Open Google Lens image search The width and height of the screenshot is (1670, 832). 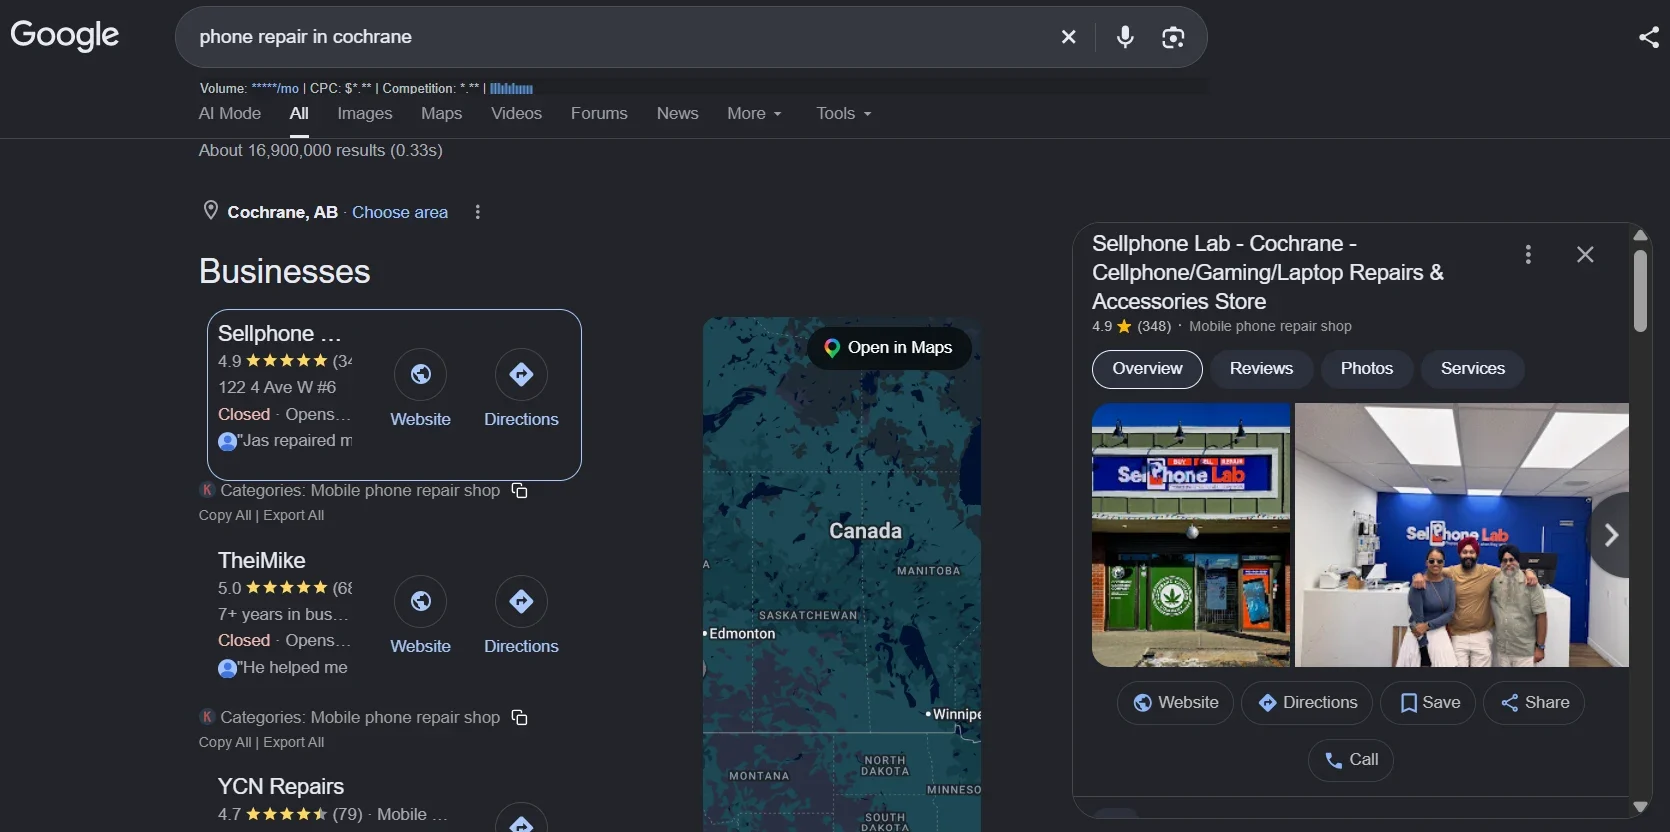[1173, 37]
